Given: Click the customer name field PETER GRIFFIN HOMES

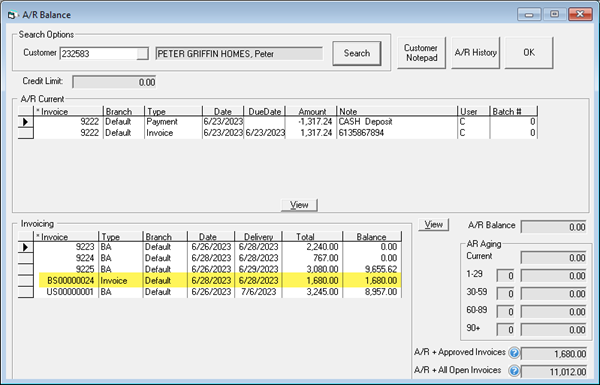Looking at the screenshot, I should pyautogui.click(x=239, y=54).
